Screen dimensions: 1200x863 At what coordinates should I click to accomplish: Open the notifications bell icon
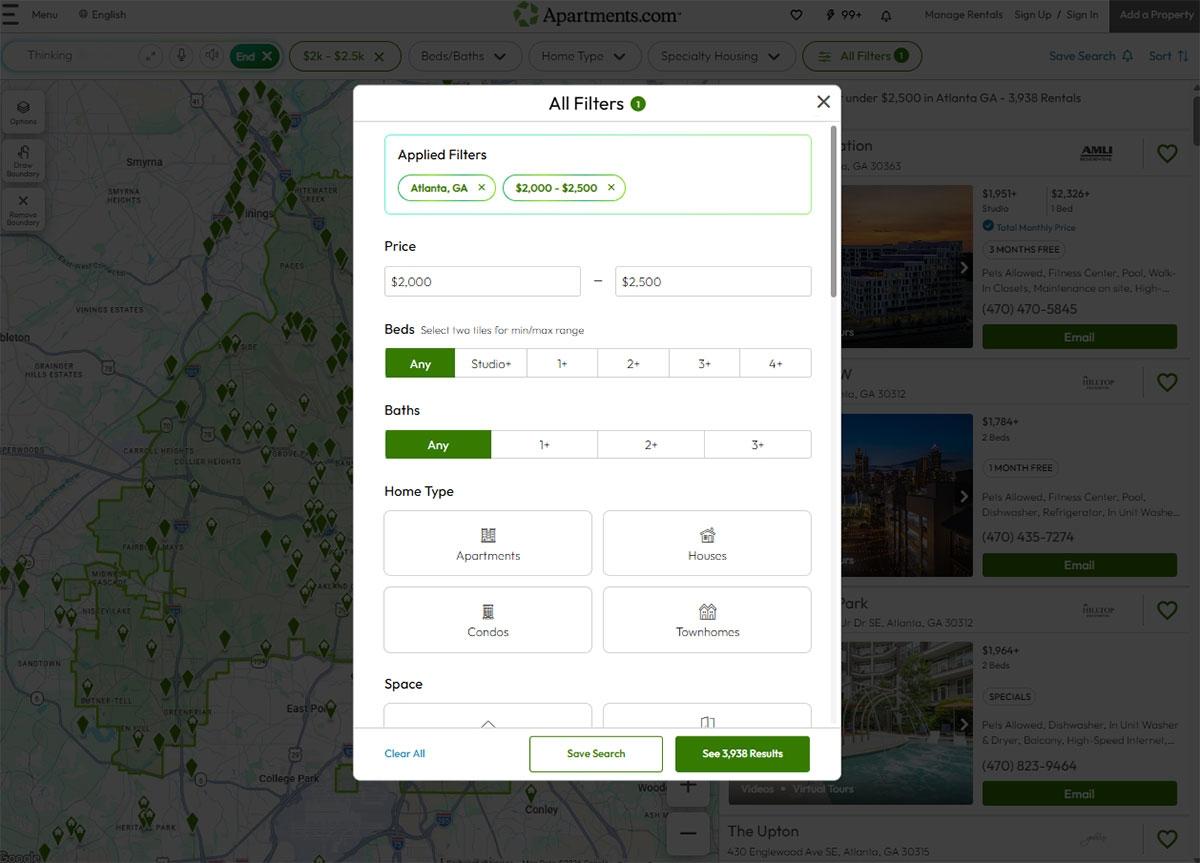click(x=886, y=15)
